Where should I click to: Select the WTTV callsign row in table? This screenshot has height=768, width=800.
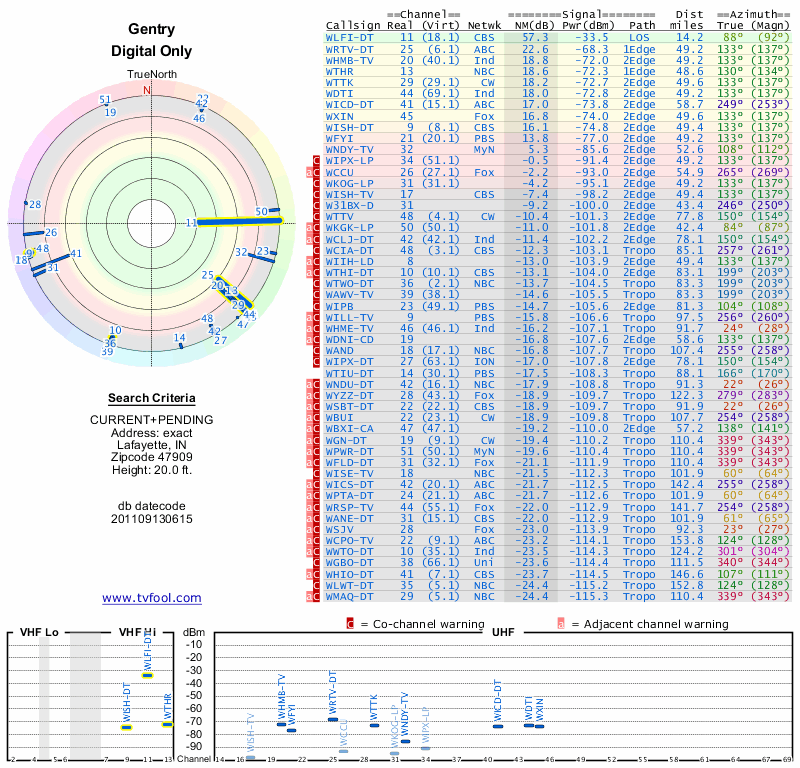tap(340, 216)
